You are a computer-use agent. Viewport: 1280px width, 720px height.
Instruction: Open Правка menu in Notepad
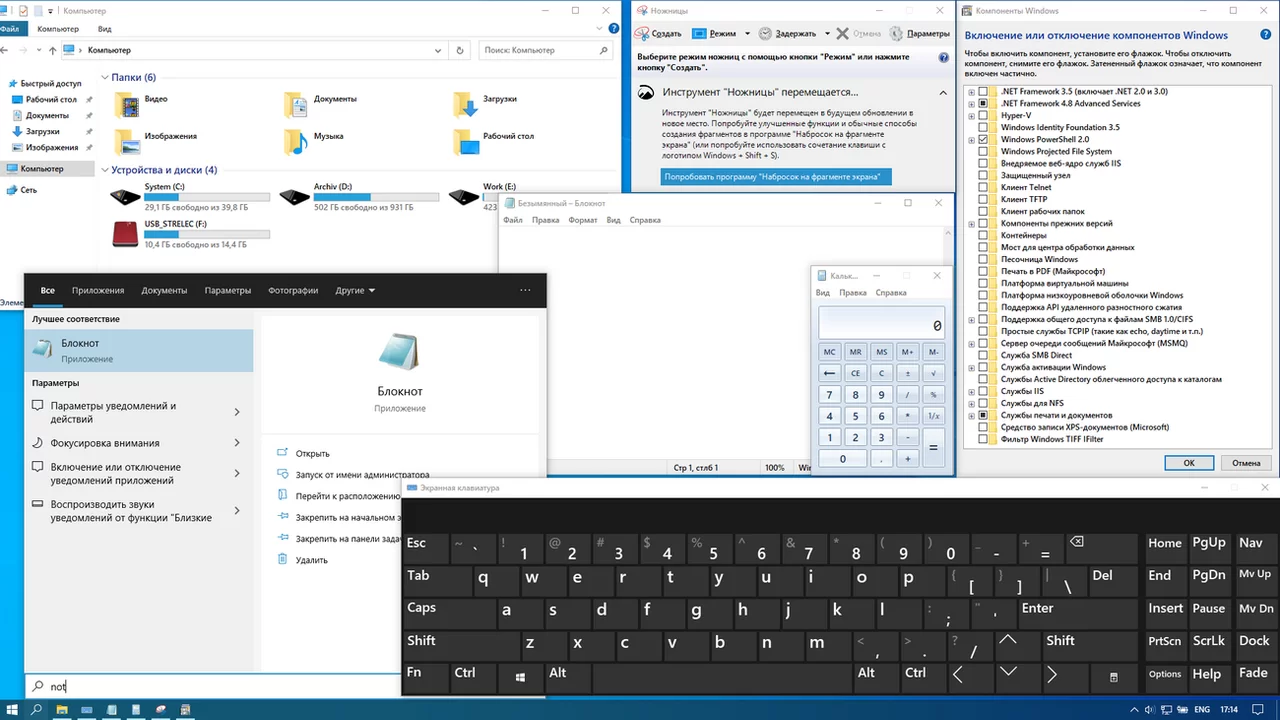pos(546,220)
